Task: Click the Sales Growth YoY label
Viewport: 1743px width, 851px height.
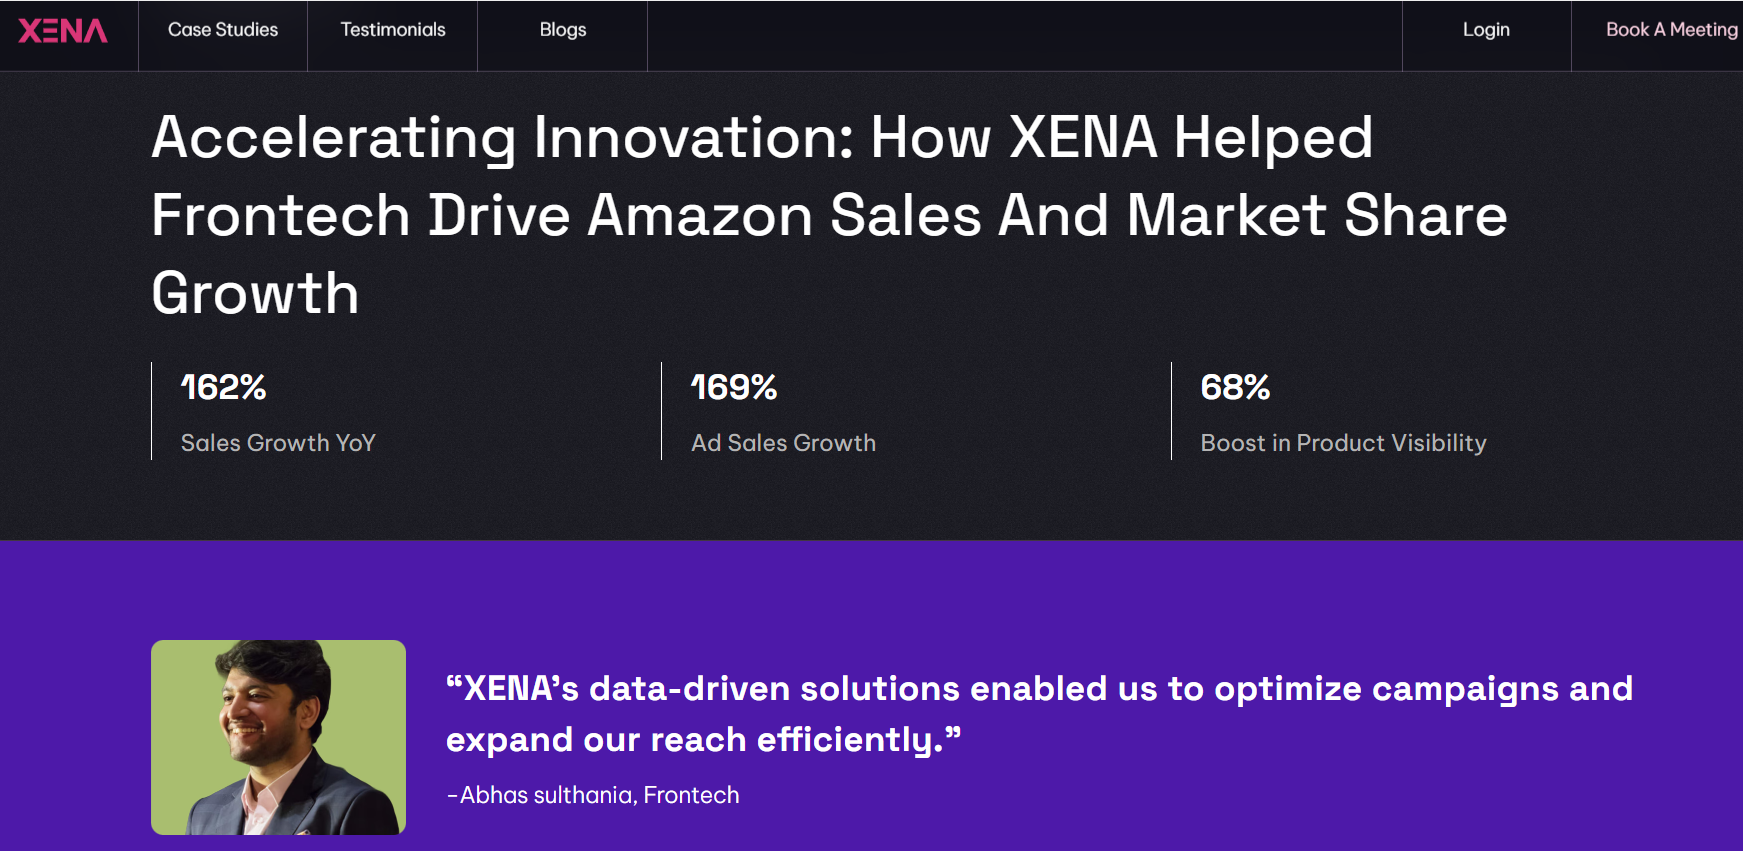Action: pos(277,442)
